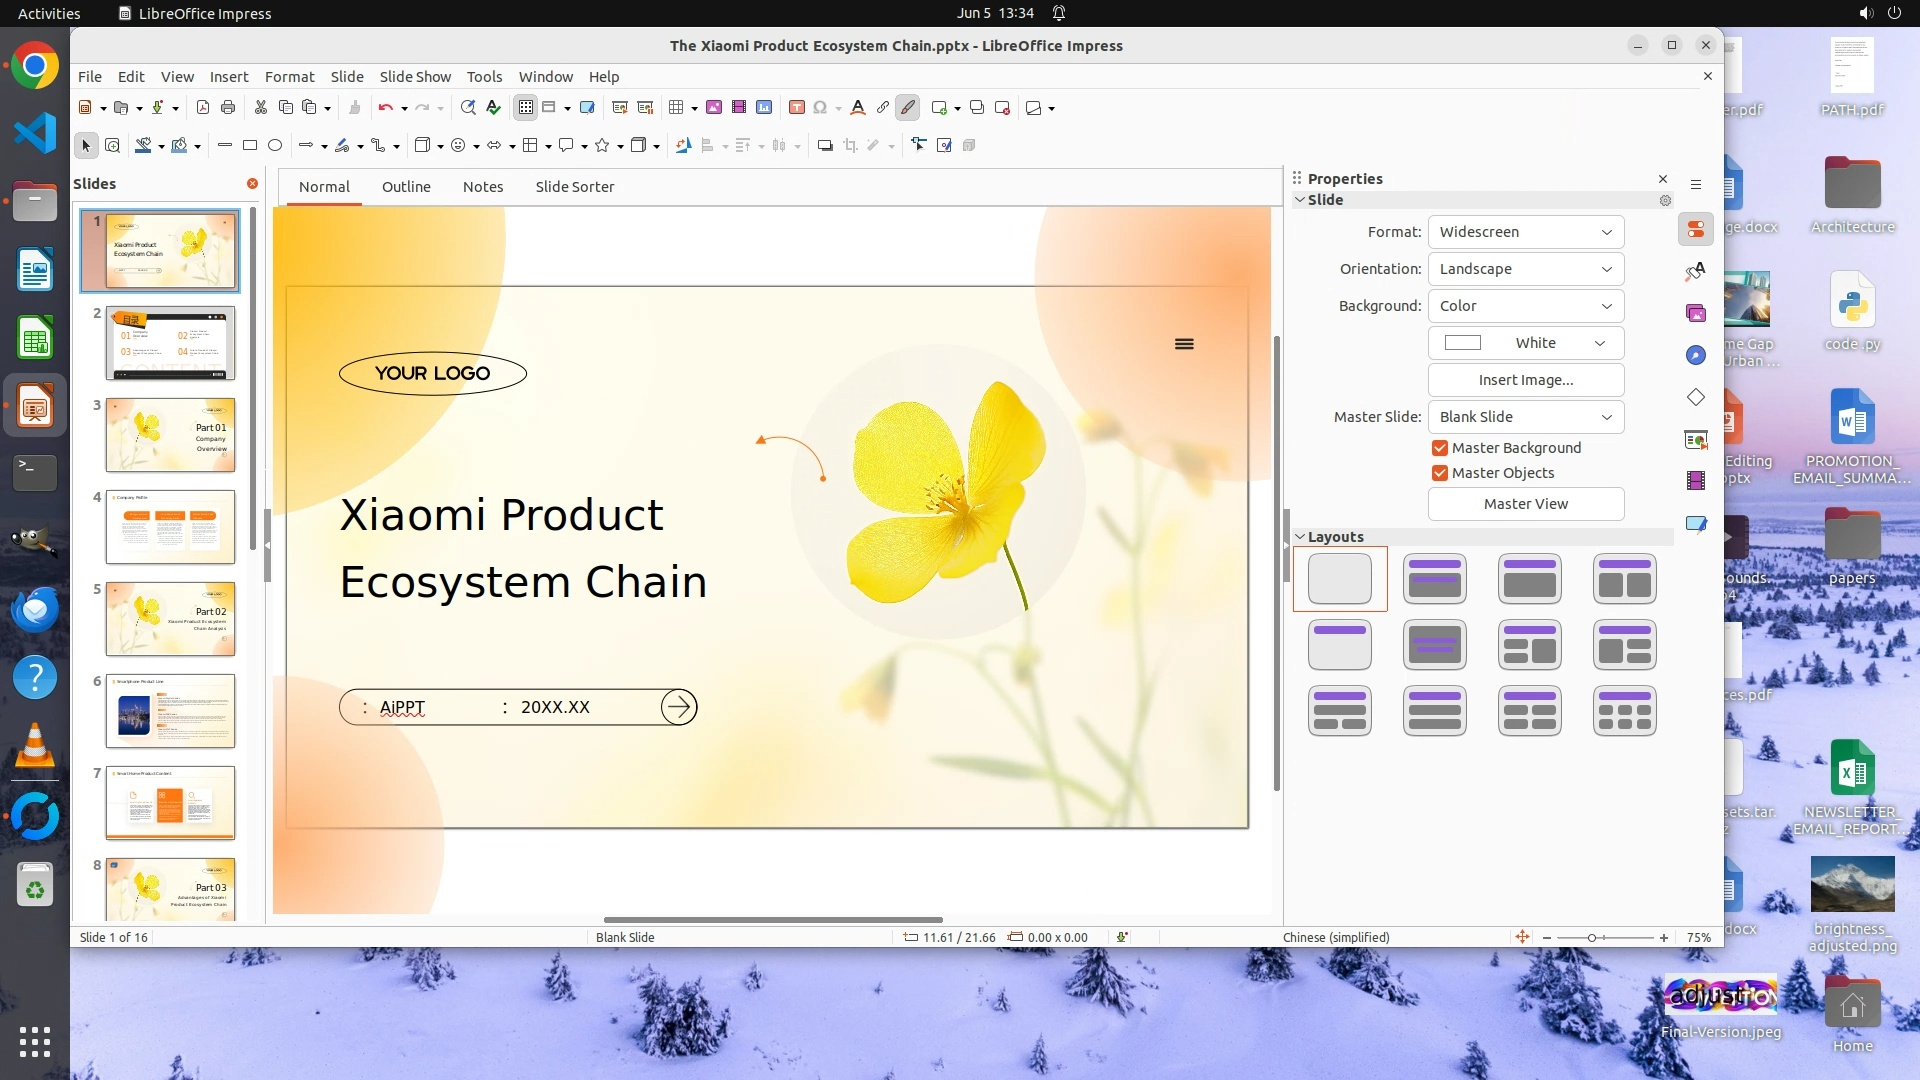
Task: Switch to the Slide Sorter tab
Action: pyautogui.click(x=574, y=187)
